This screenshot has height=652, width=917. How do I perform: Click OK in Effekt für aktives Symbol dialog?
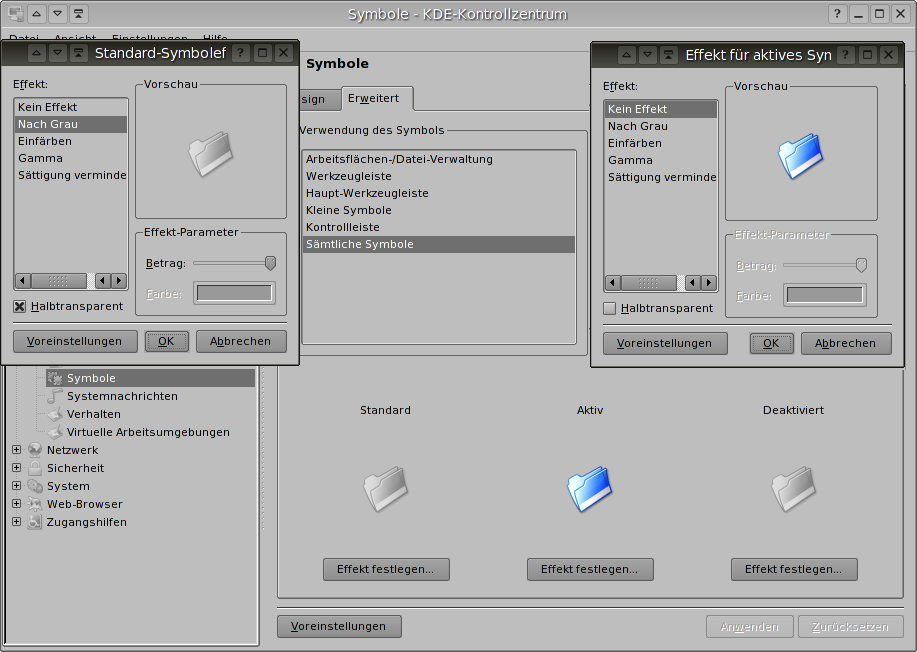coord(771,343)
